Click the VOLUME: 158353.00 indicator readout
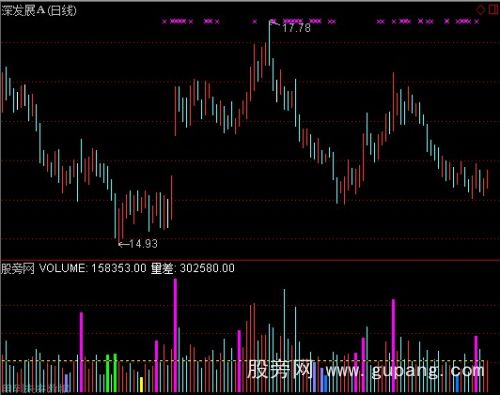This screenshot has width=500, height=395. 93,268
